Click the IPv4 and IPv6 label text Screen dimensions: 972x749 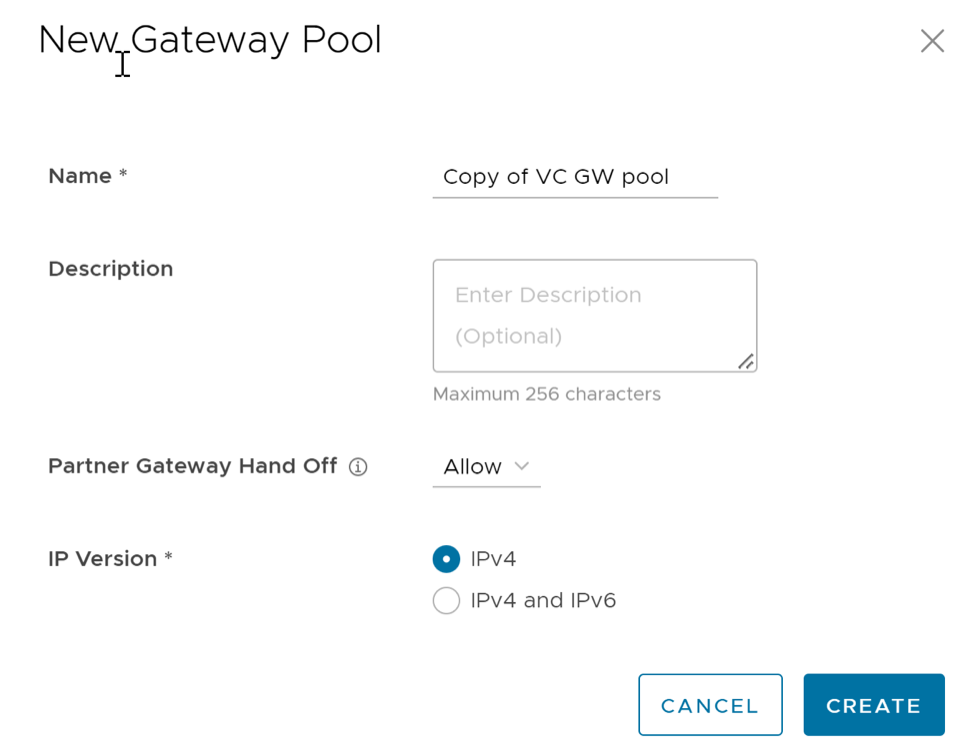(543, 600)
